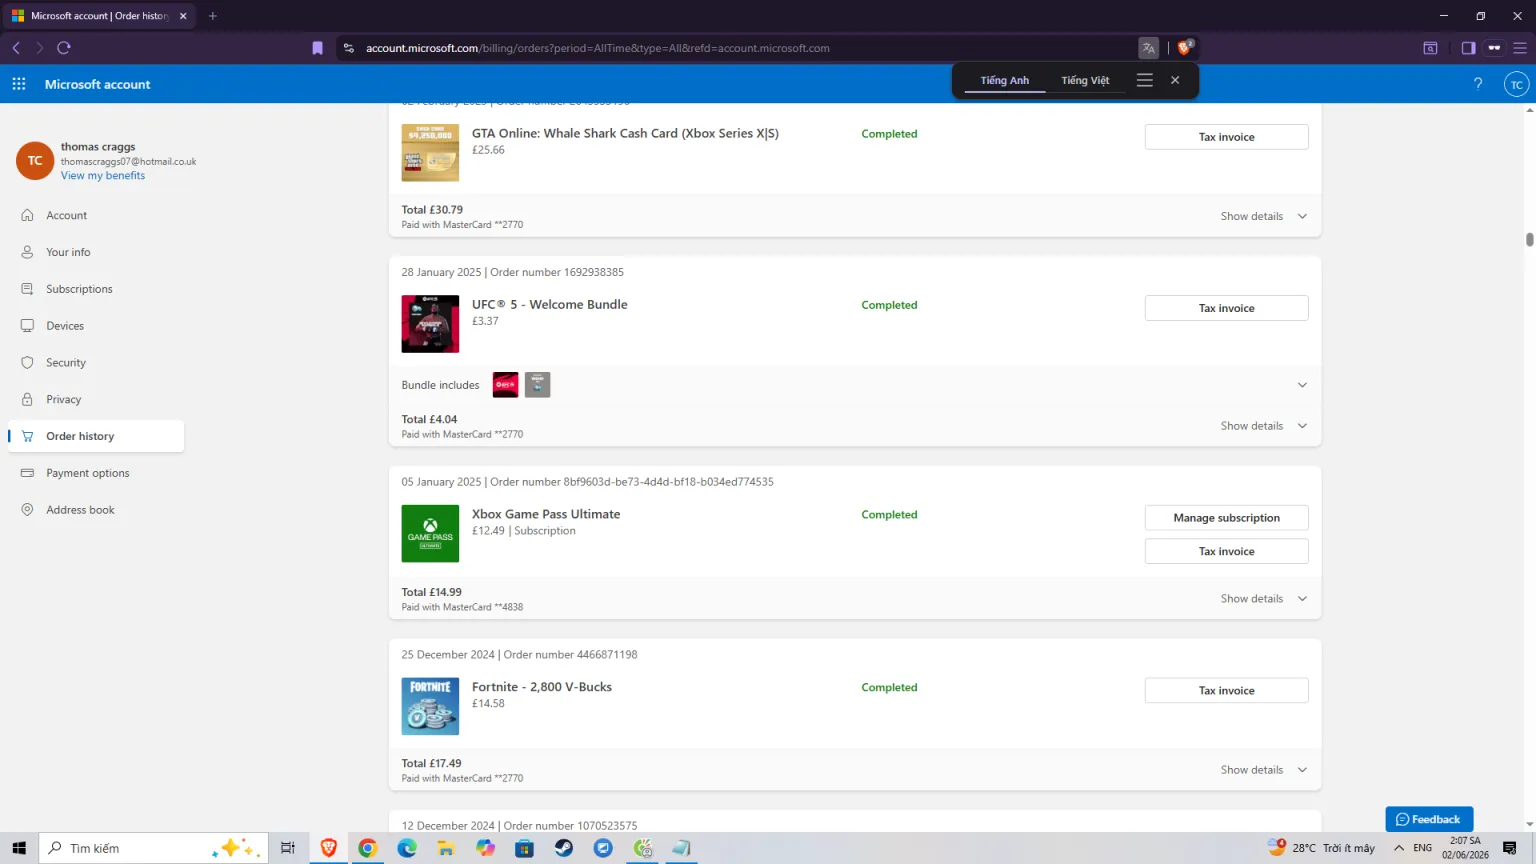Open File Explorer from the taskbar
This screenshot has height=864, width=1536.
446,848
